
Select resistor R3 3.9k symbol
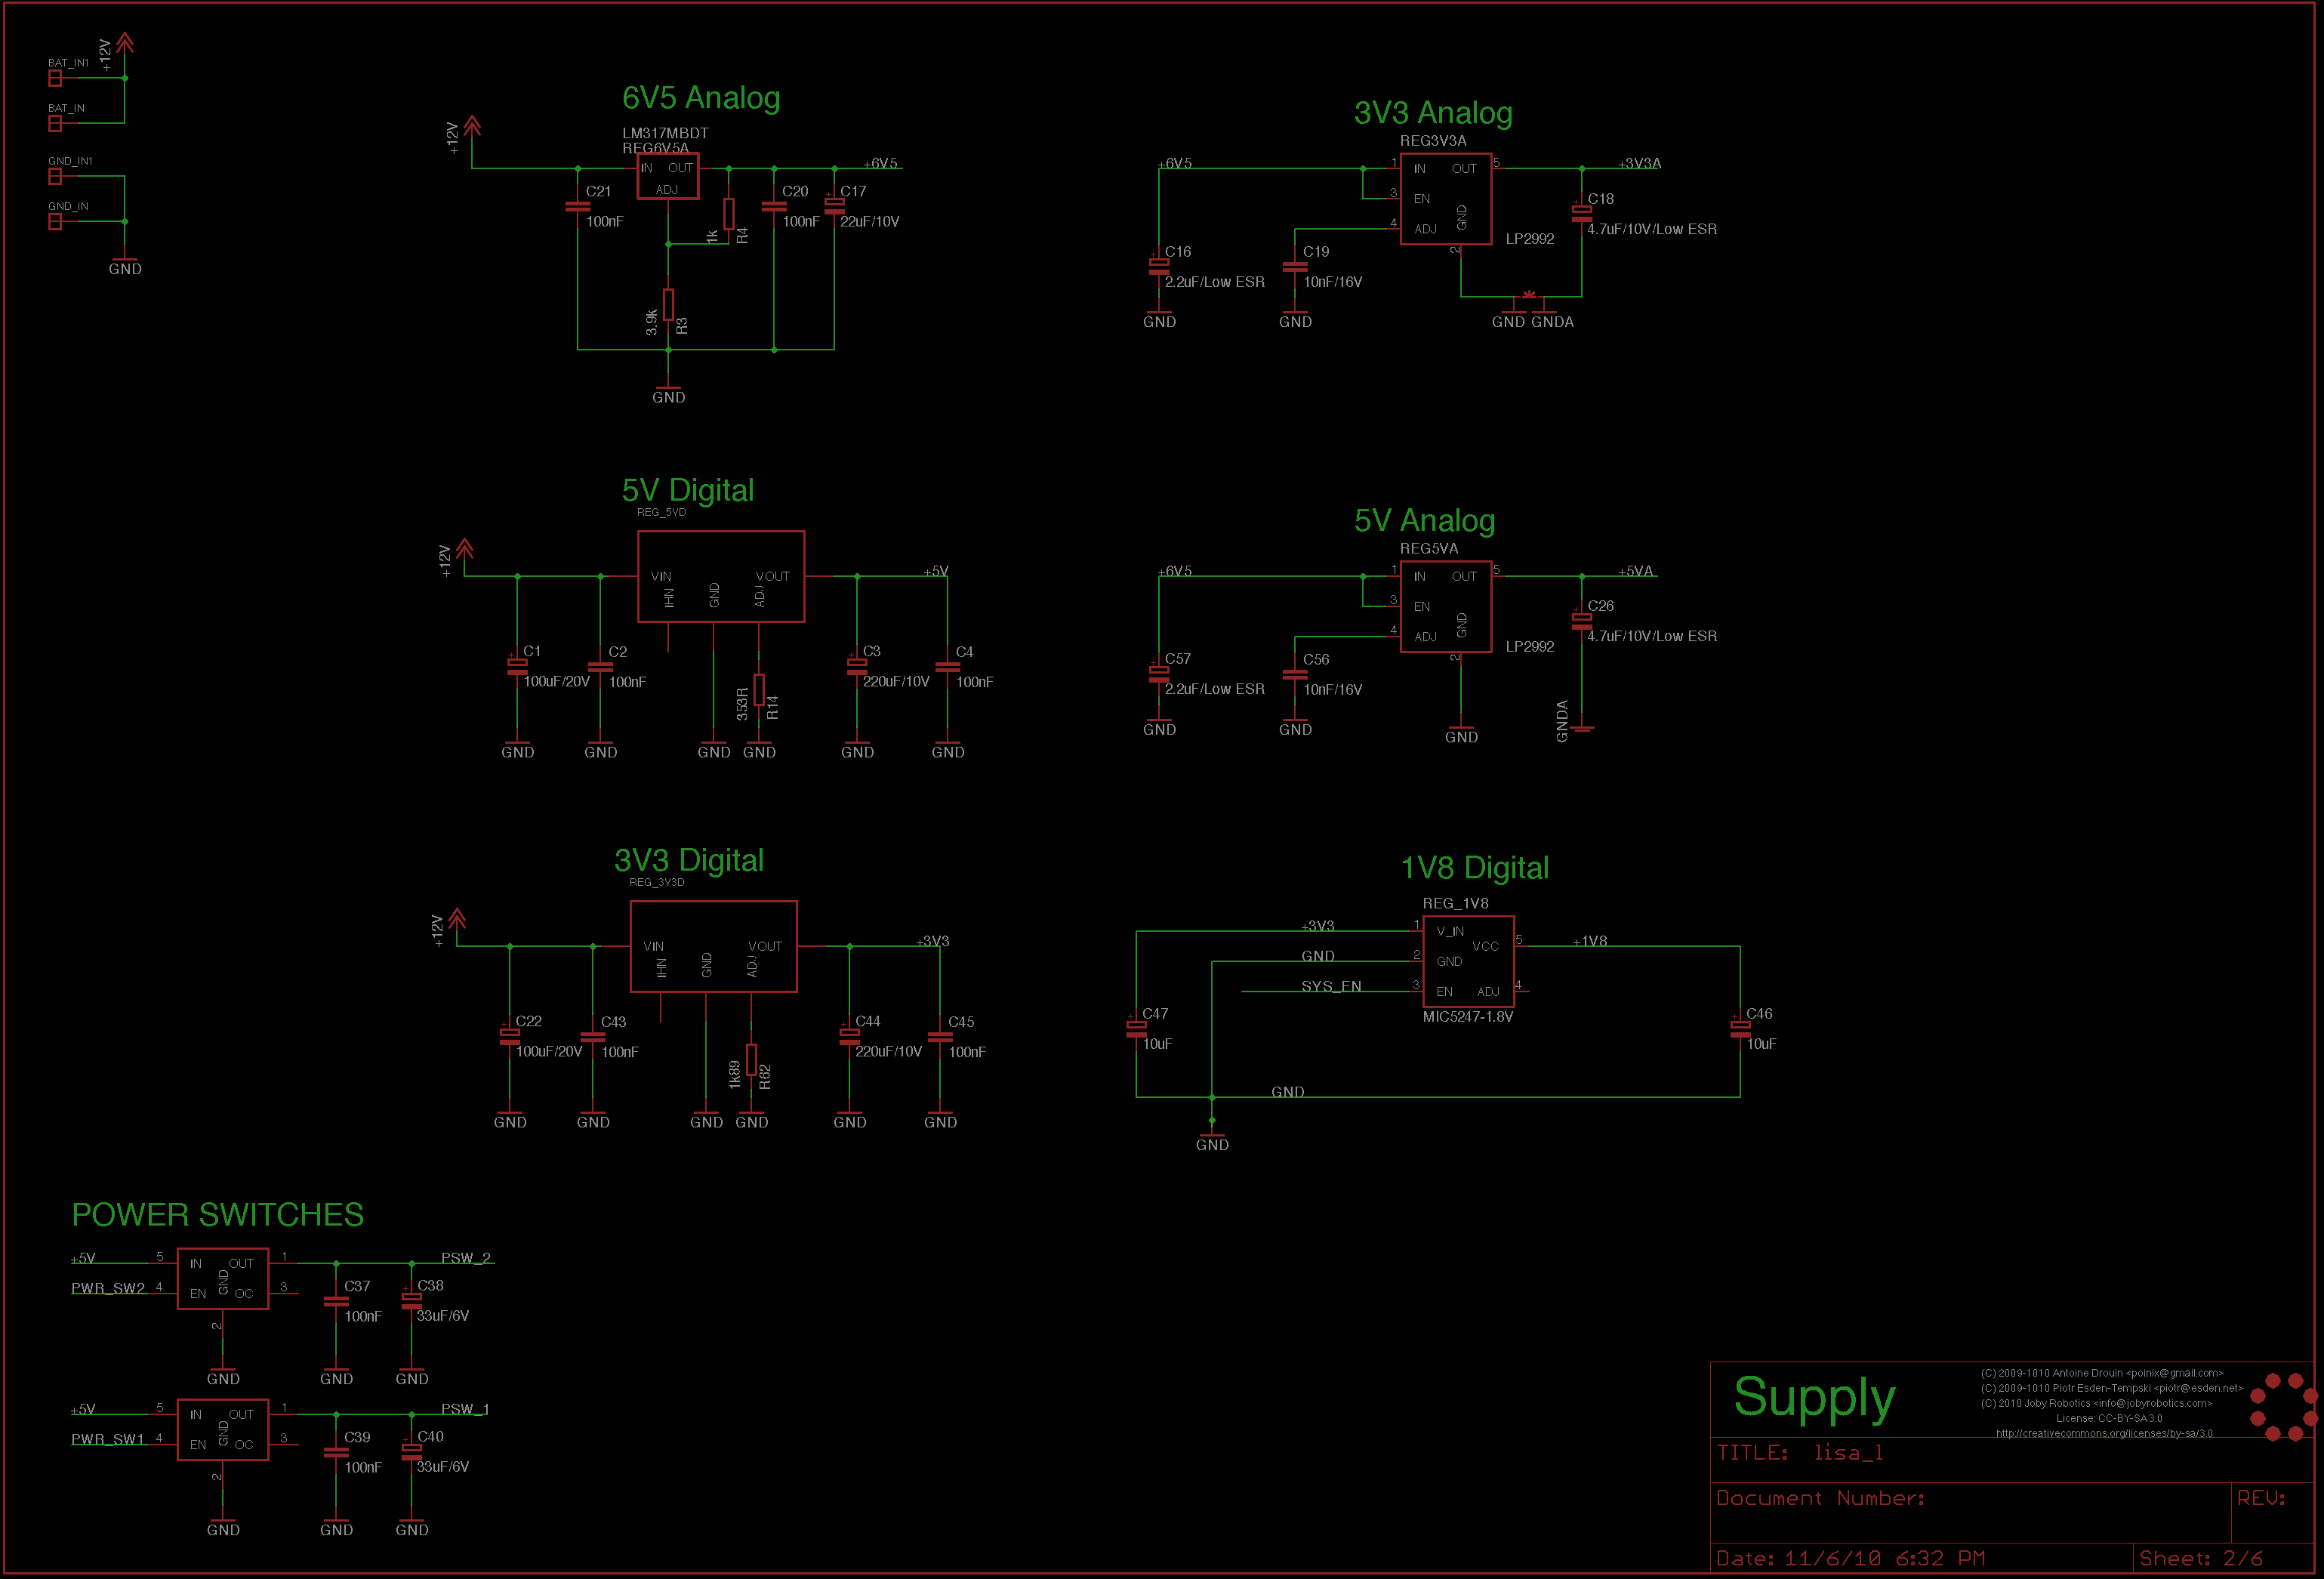668,304
